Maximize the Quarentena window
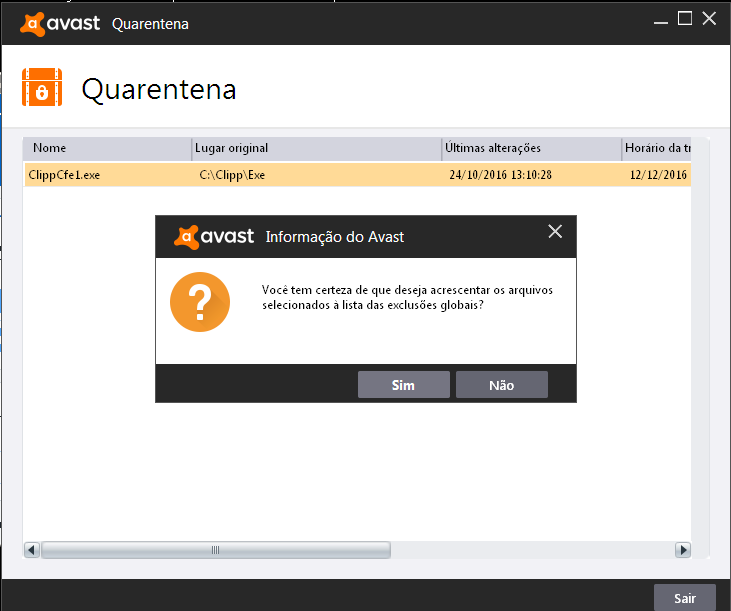 click(685, 18)
